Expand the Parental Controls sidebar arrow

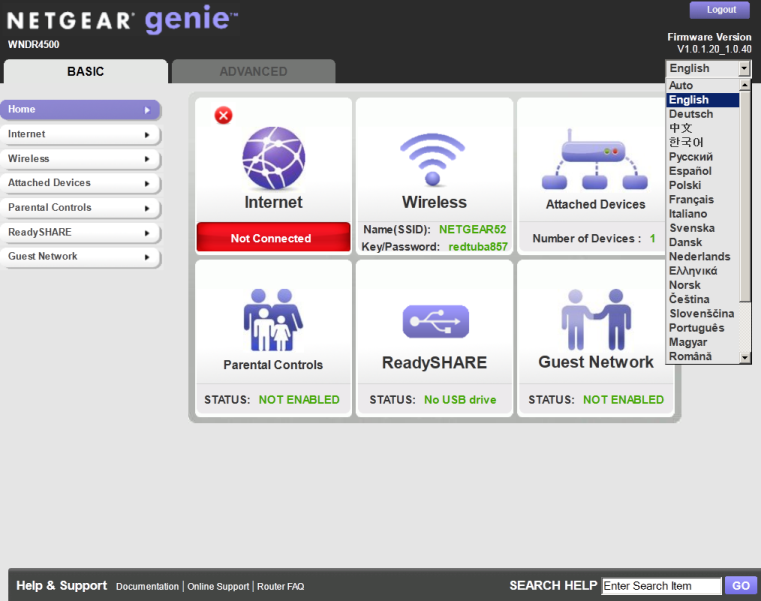click(x=147, y=208)
